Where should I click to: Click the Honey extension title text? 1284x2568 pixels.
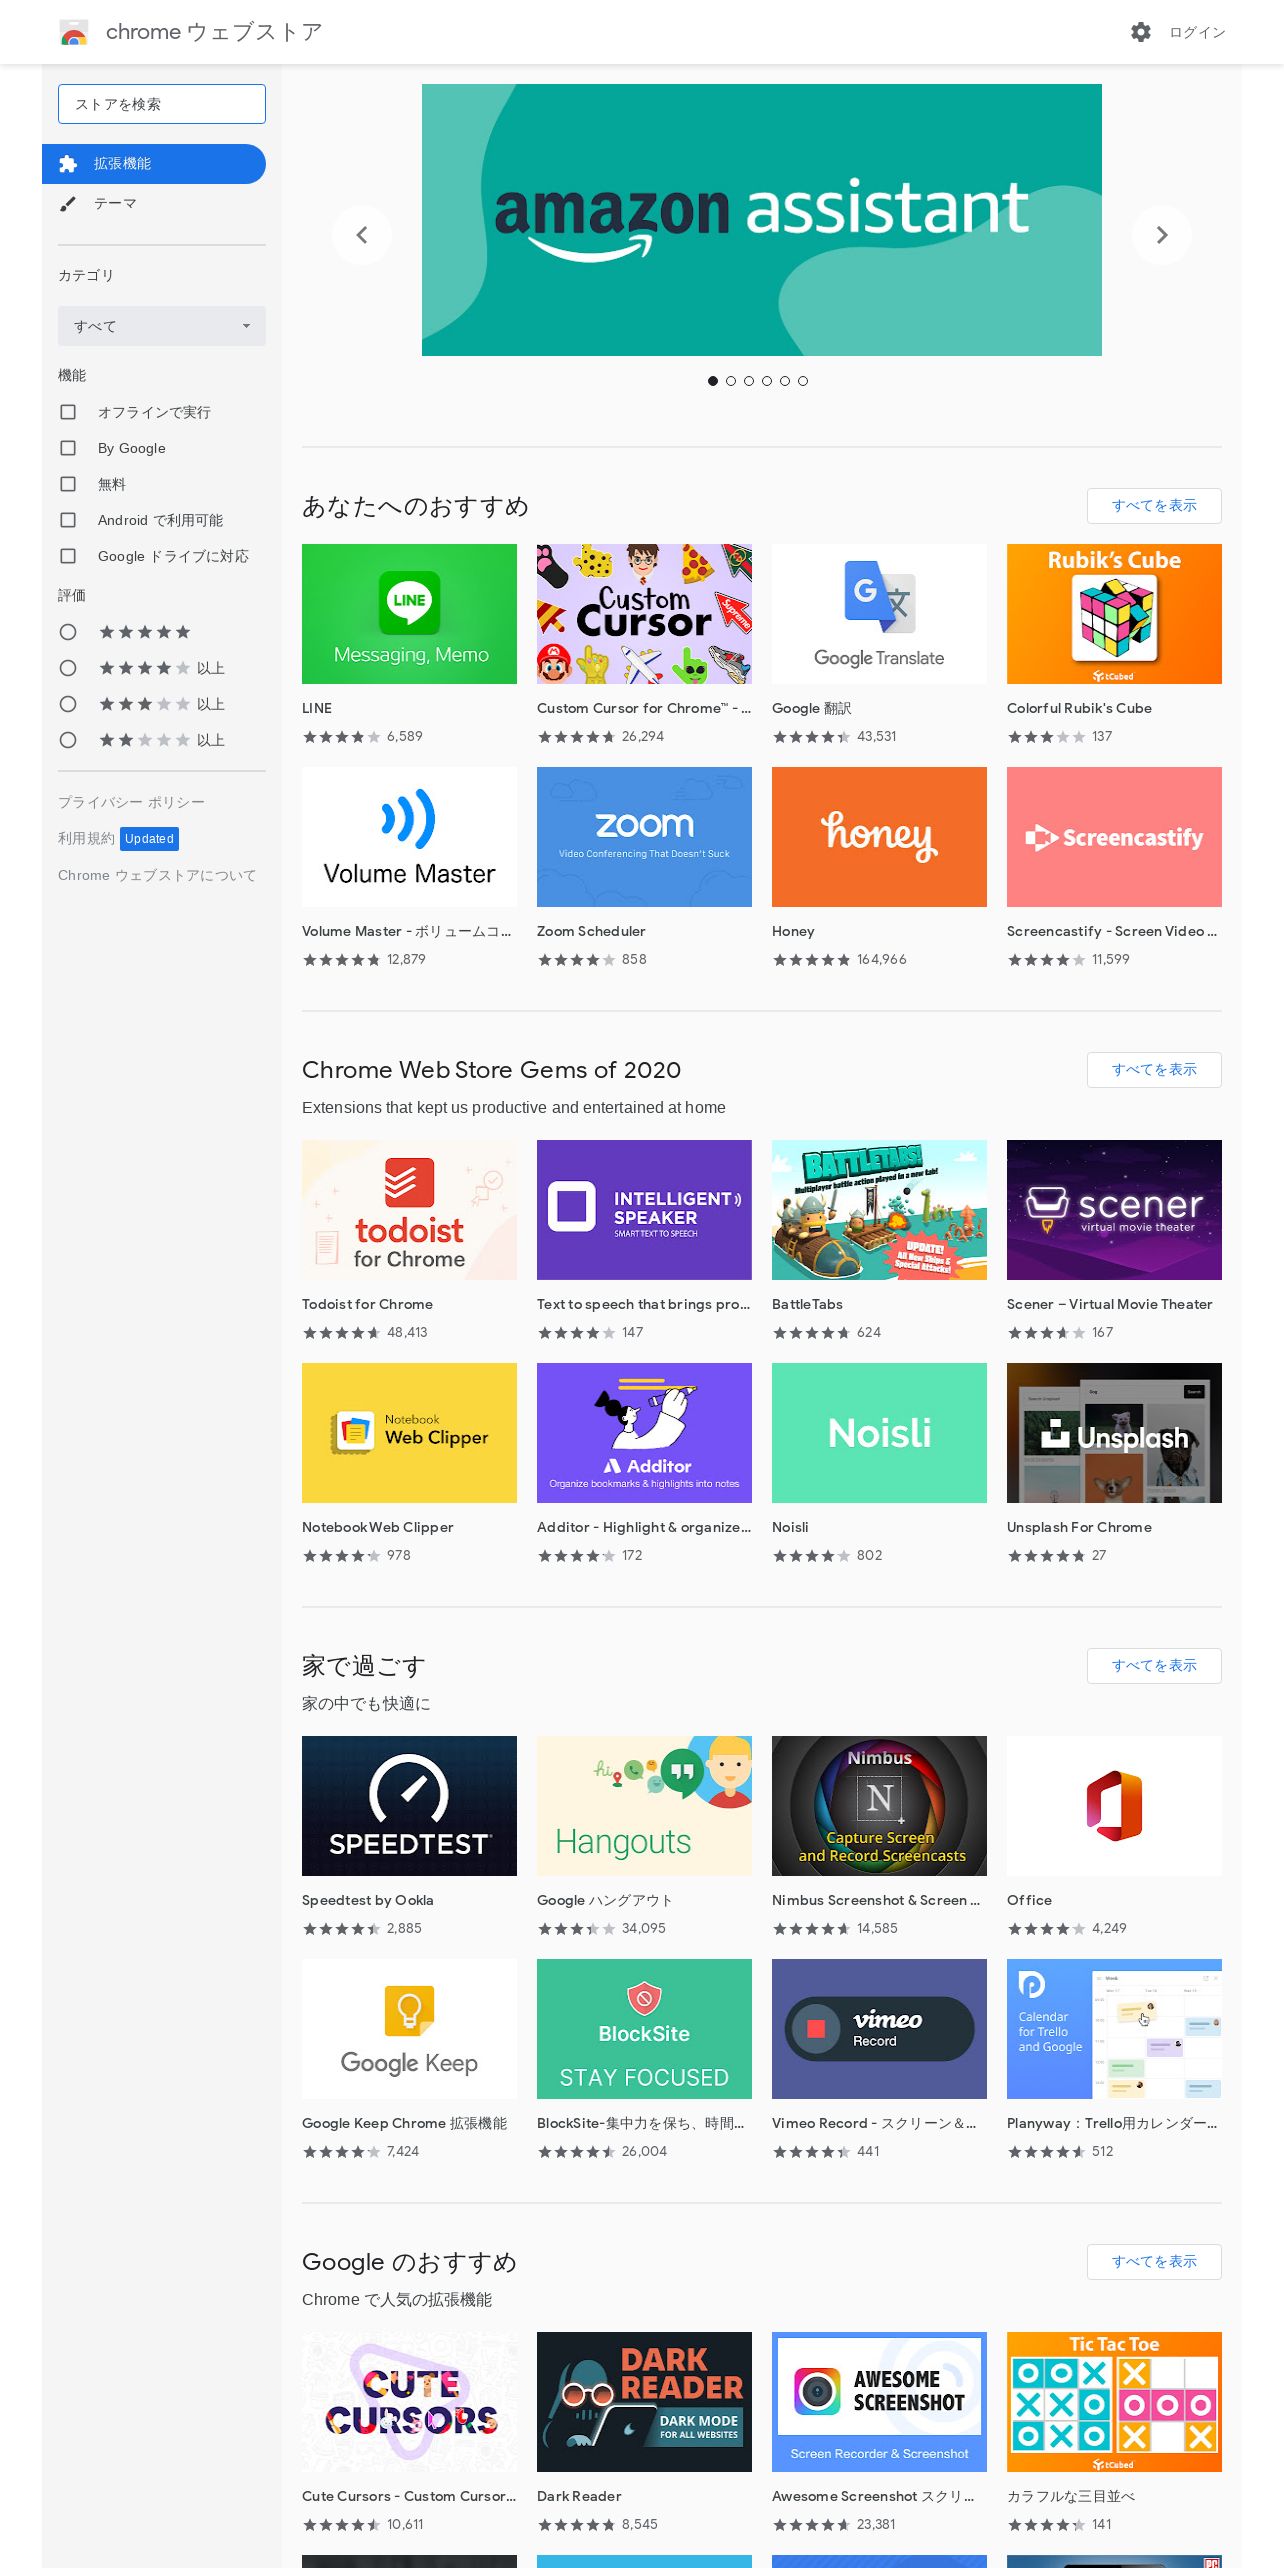click(x=793, y=931)
